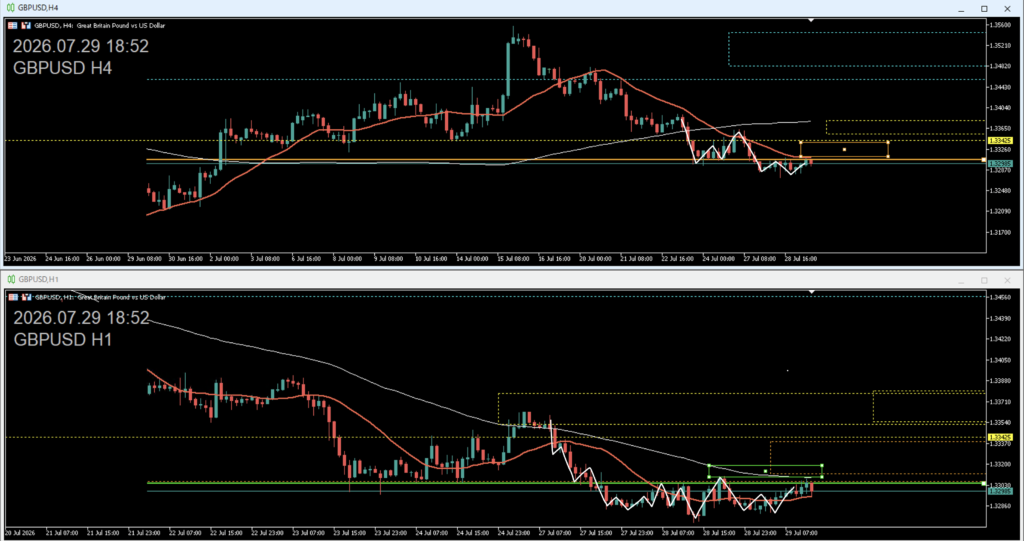Click the teal 1.32985 price label on the H1 chart

point(1000,491)
